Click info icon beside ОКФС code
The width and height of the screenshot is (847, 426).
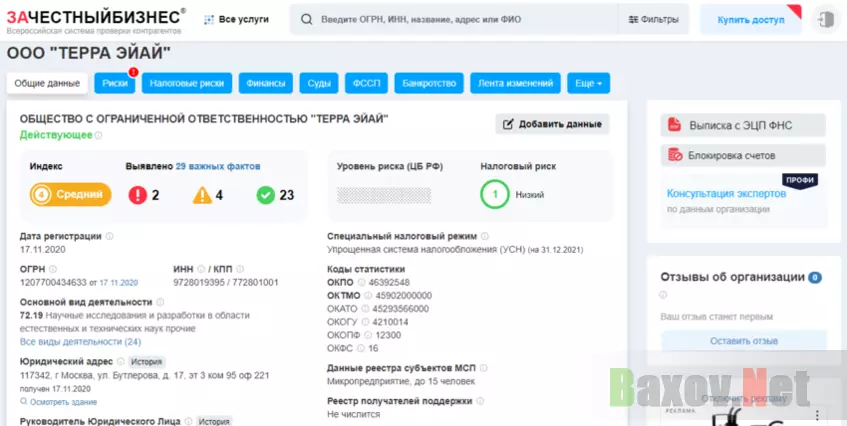pos(360,349)
